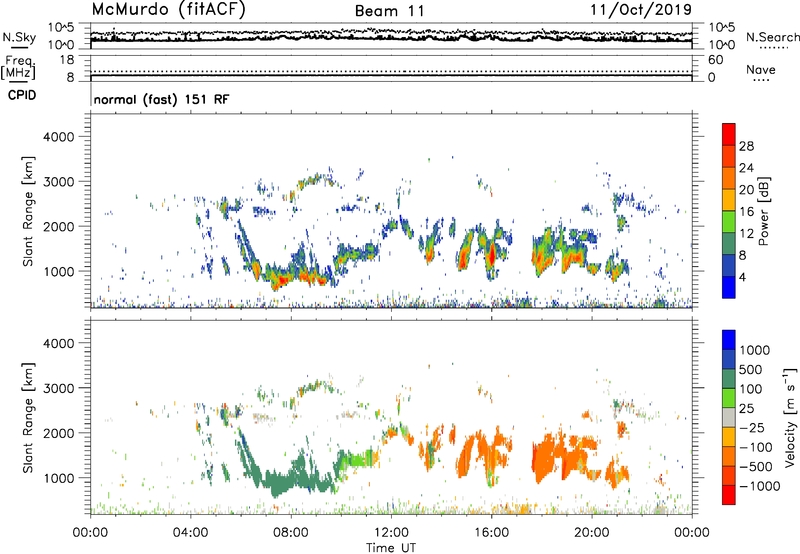The height and width of the screenshot is (554, 800).
Task: Click the '-1000' tick on Velocity colorbar
Action: point(759,486)
